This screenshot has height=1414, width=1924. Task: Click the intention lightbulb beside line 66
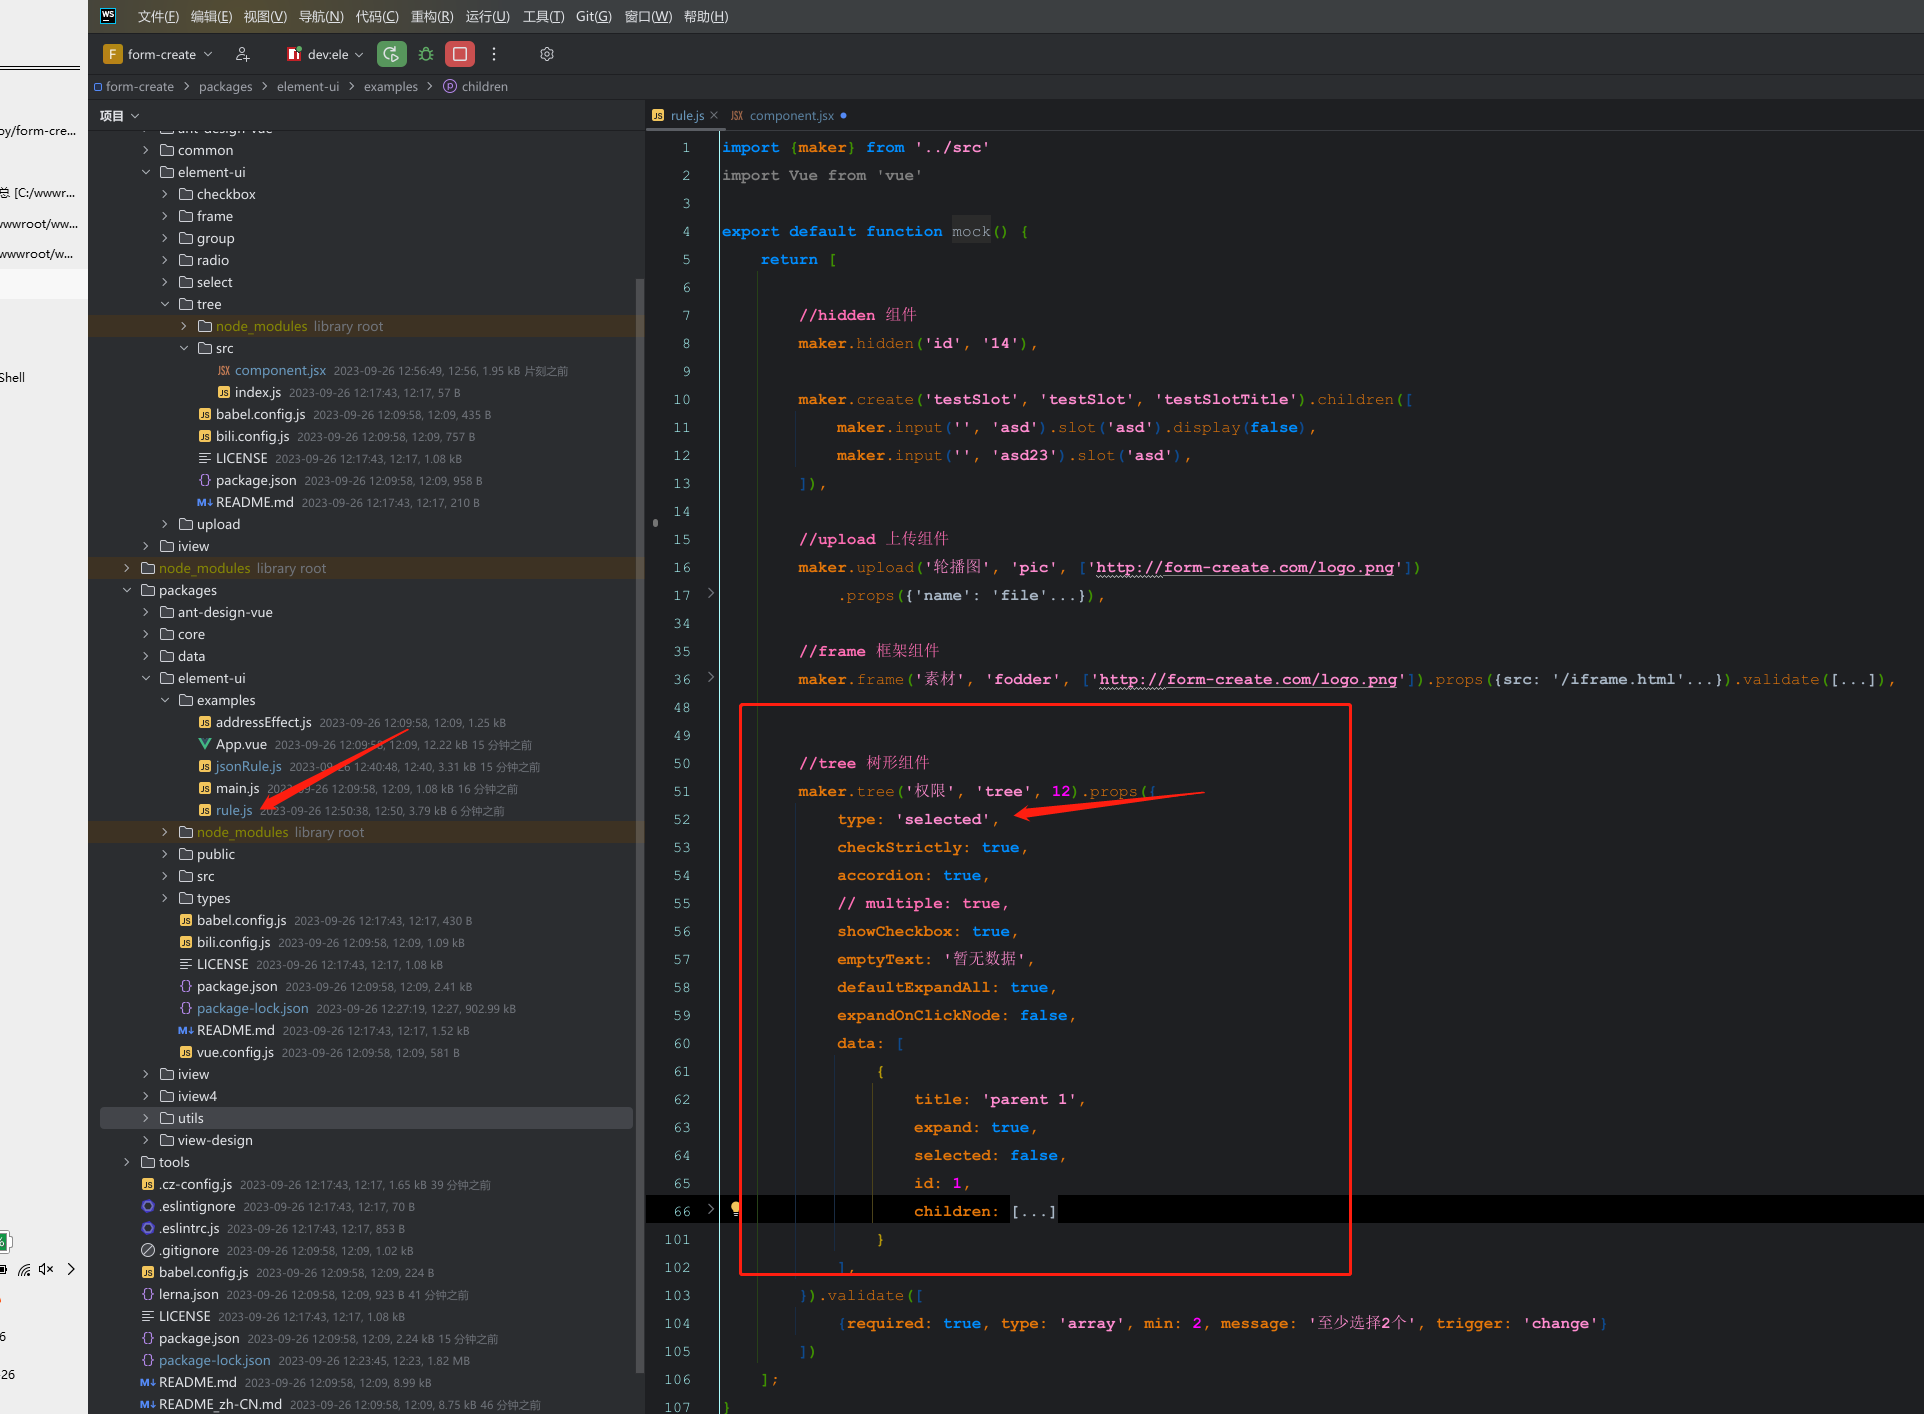(x=736, y=1208)
